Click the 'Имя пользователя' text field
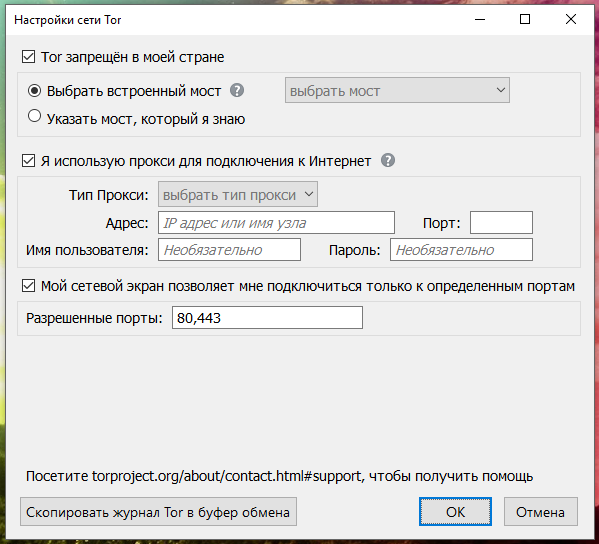 229,250
